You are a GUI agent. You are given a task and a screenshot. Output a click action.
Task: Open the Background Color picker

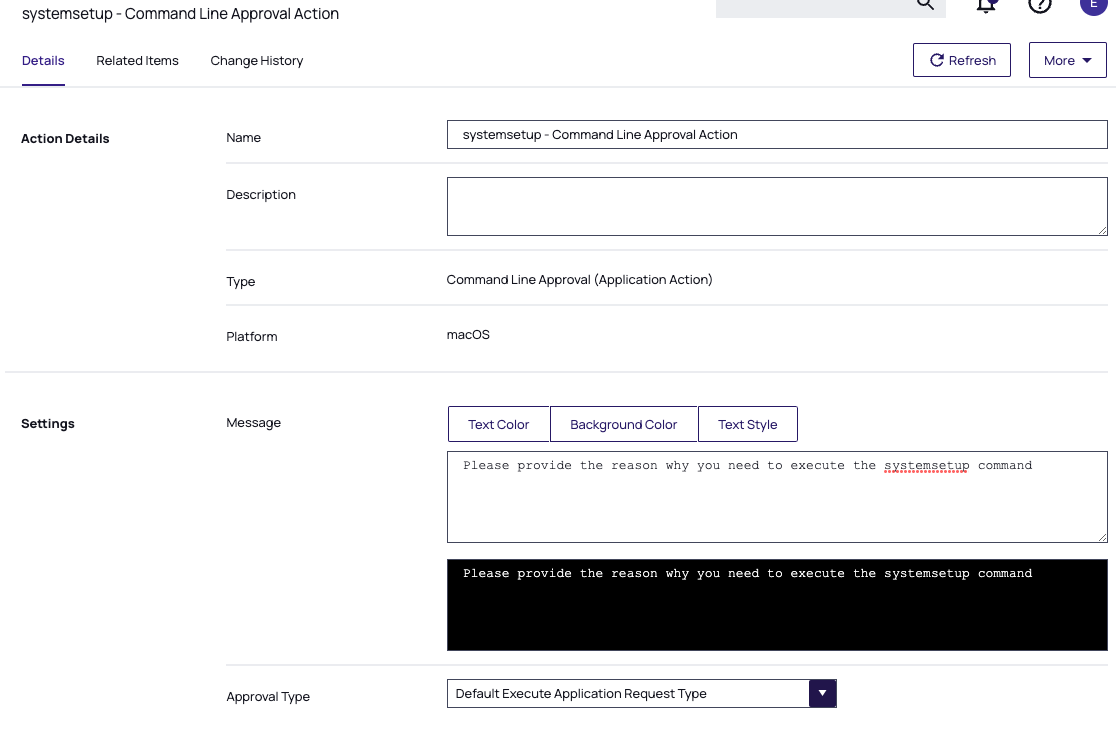pyautogui.click(x=623, y=424)
